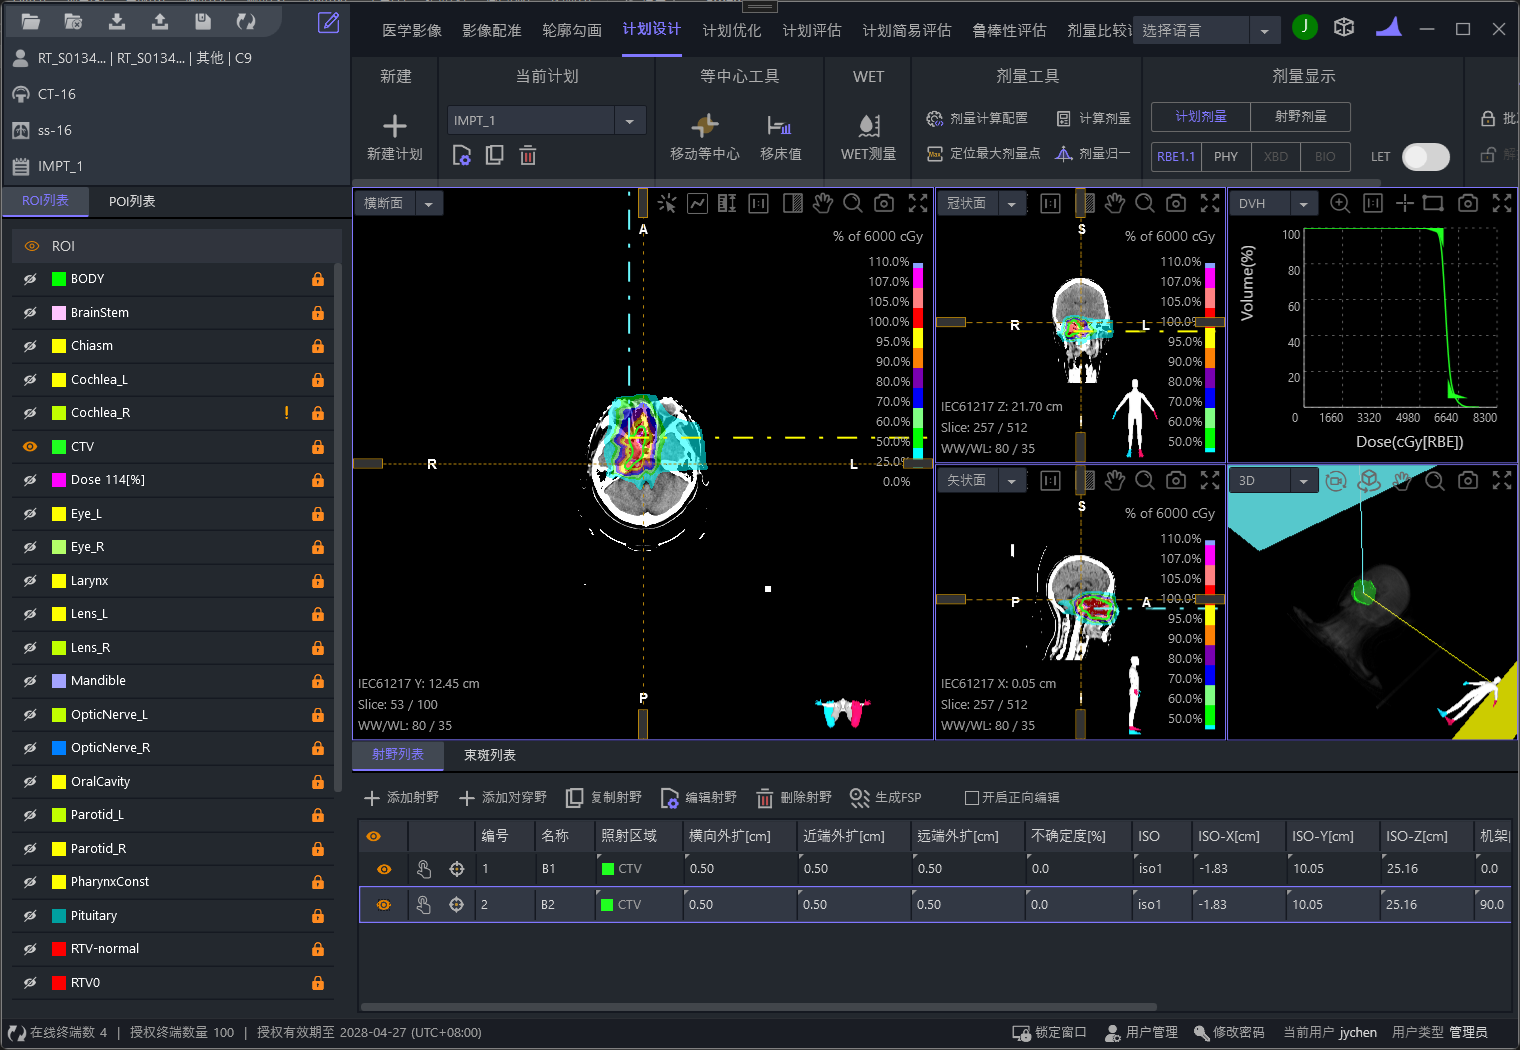Delete the current plan with trash icon
This screenshot has width=1520, height=1050.
(528, 155)
